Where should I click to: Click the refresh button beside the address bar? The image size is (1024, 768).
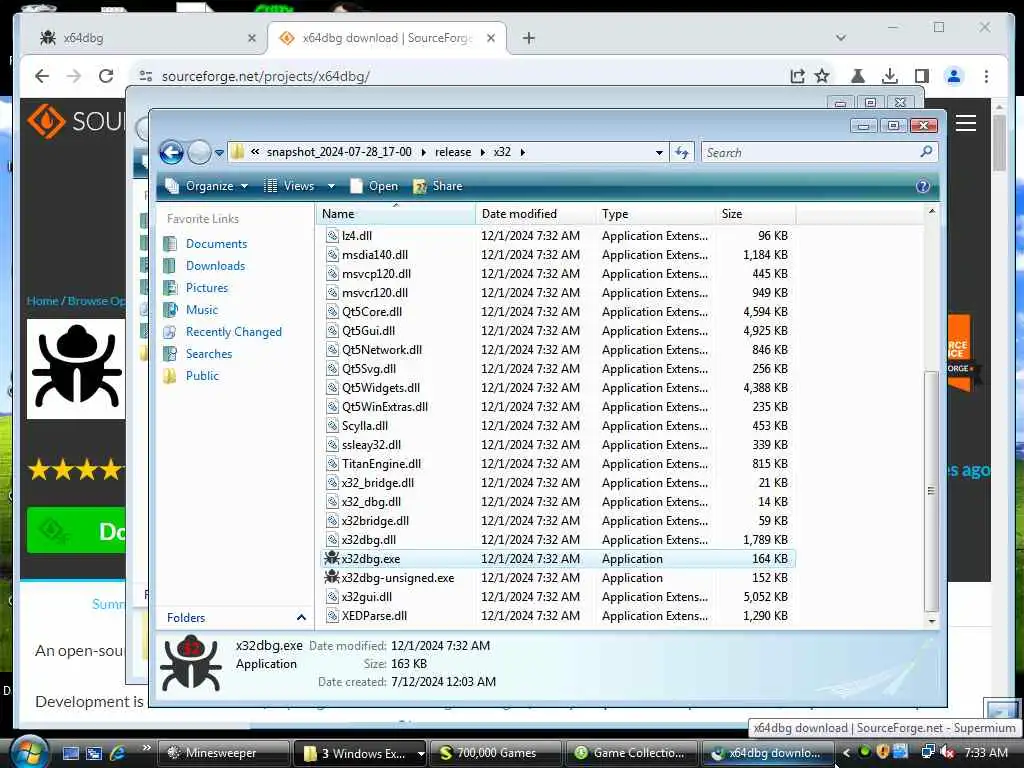[682, 152]
